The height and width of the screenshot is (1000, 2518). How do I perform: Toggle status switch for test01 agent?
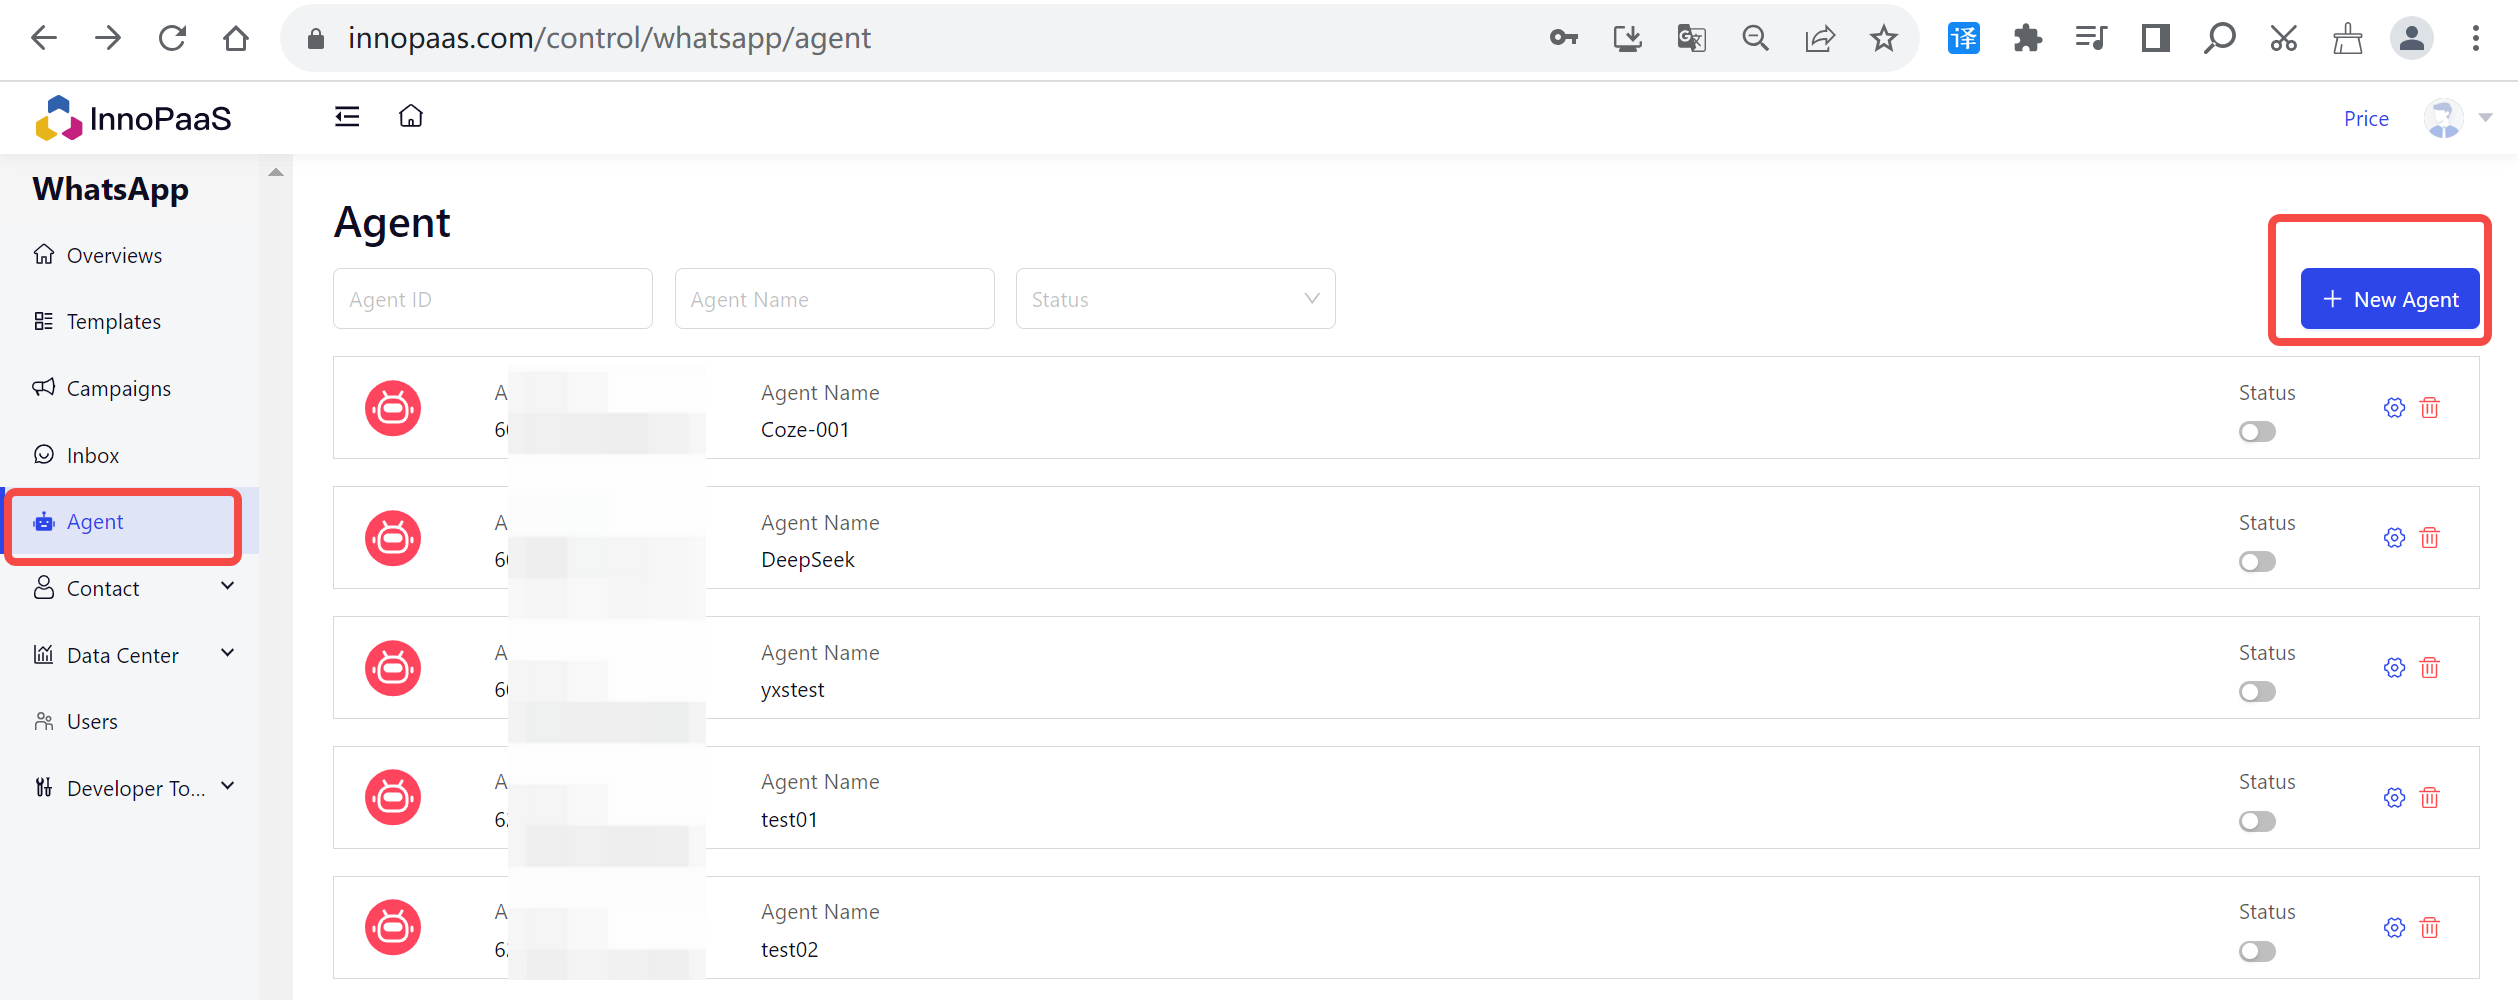2257,822
